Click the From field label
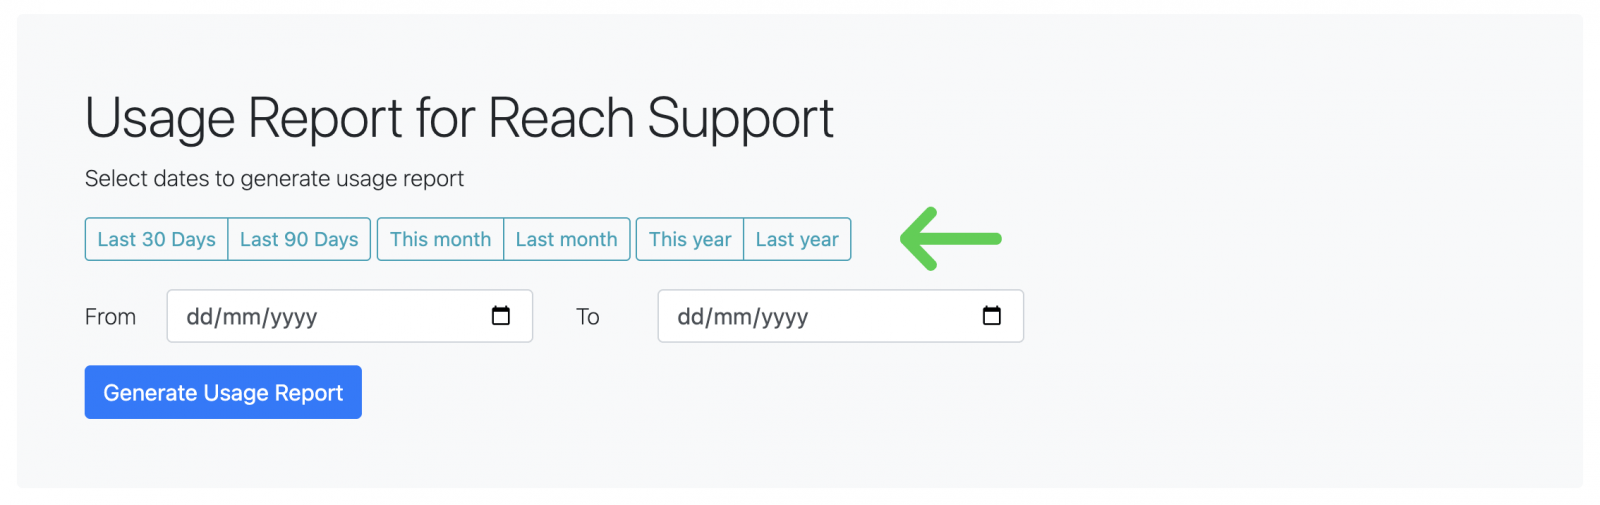Viewport: 1600px width, 505px height. (110, 317)
